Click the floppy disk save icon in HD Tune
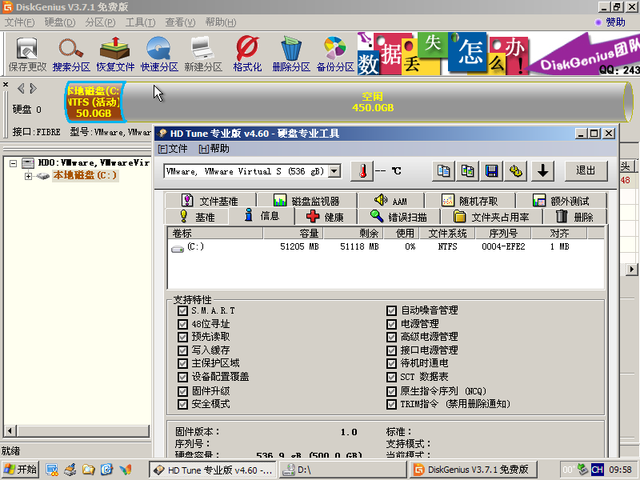This screenshot has width=640, height=480. pyautogui.click(x=492, y=171)
